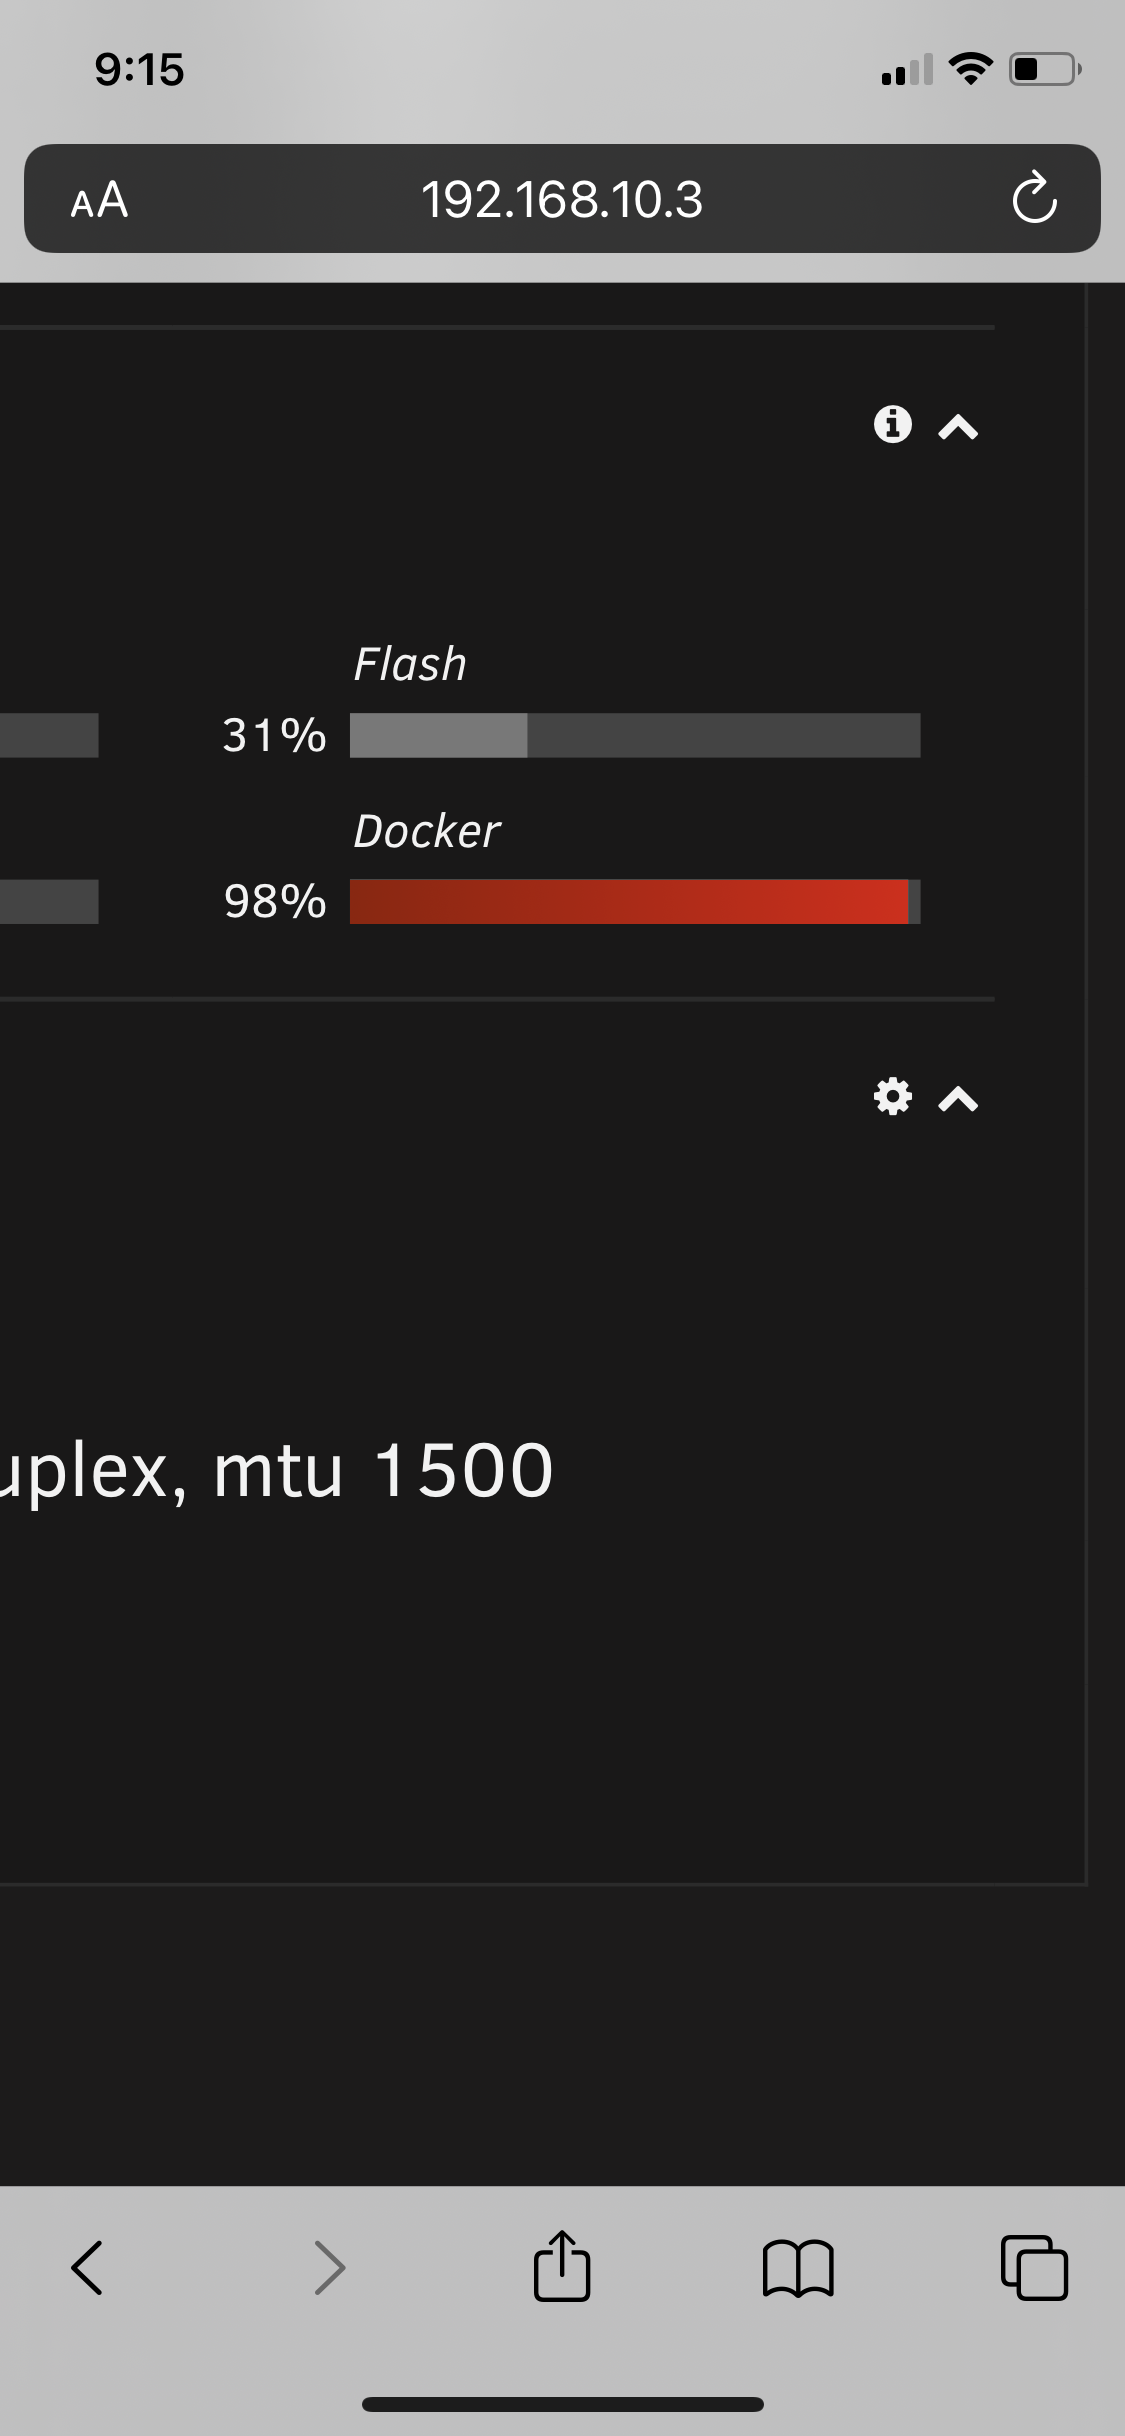The image size is (1125, 2436).
Task: Collapse the section with Flash and Docker bars
Action: click(958, 428)
